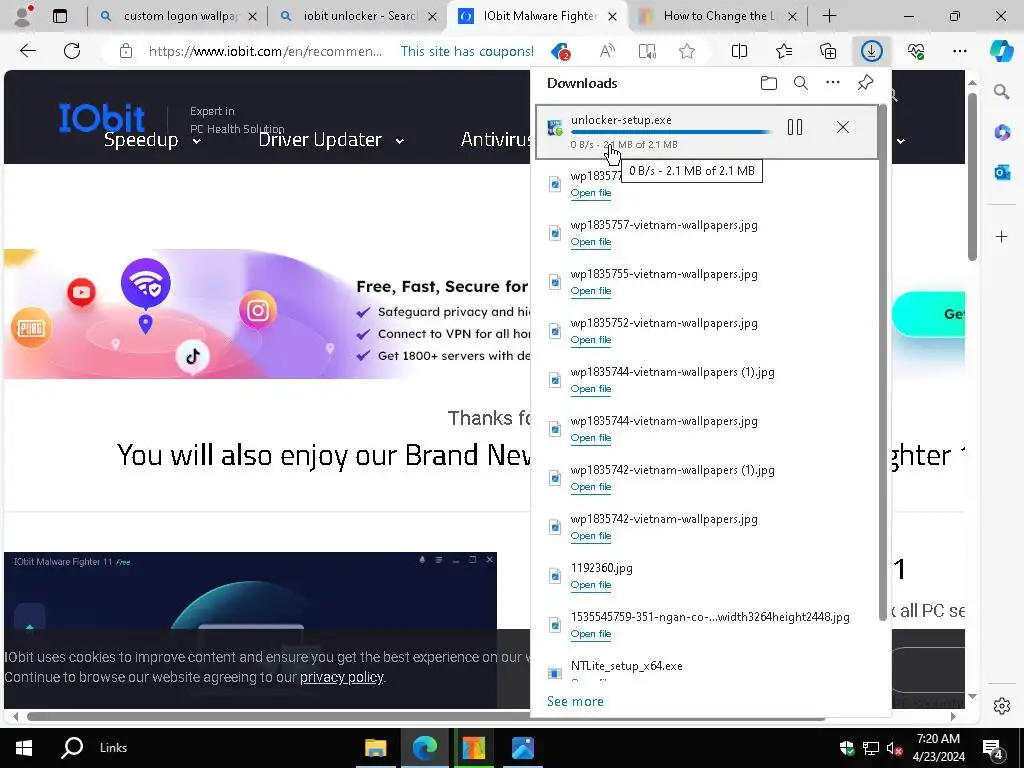Open sidebar settings gear
Image resolution: width=1024 pixels, height=768 pixels.
(1002, 706)
